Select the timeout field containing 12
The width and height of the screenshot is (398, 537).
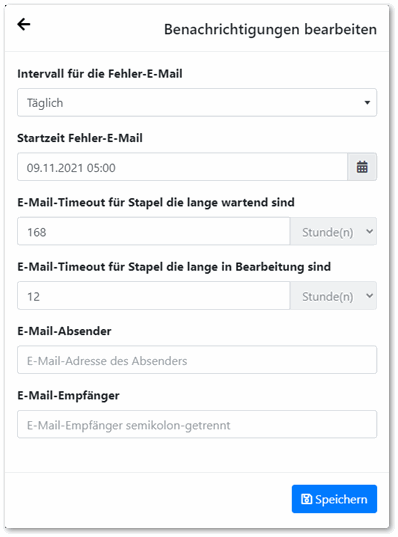[154, 296]
